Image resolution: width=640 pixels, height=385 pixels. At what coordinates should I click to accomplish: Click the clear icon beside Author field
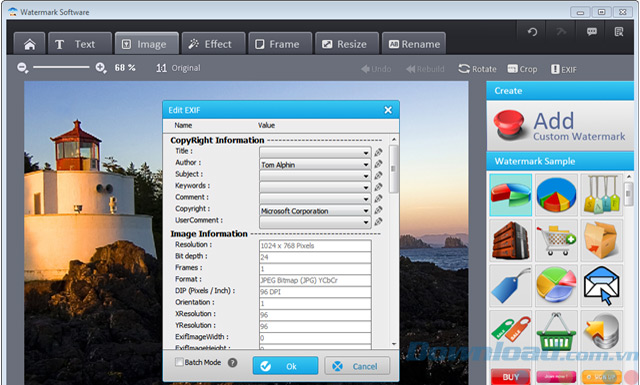378,164
